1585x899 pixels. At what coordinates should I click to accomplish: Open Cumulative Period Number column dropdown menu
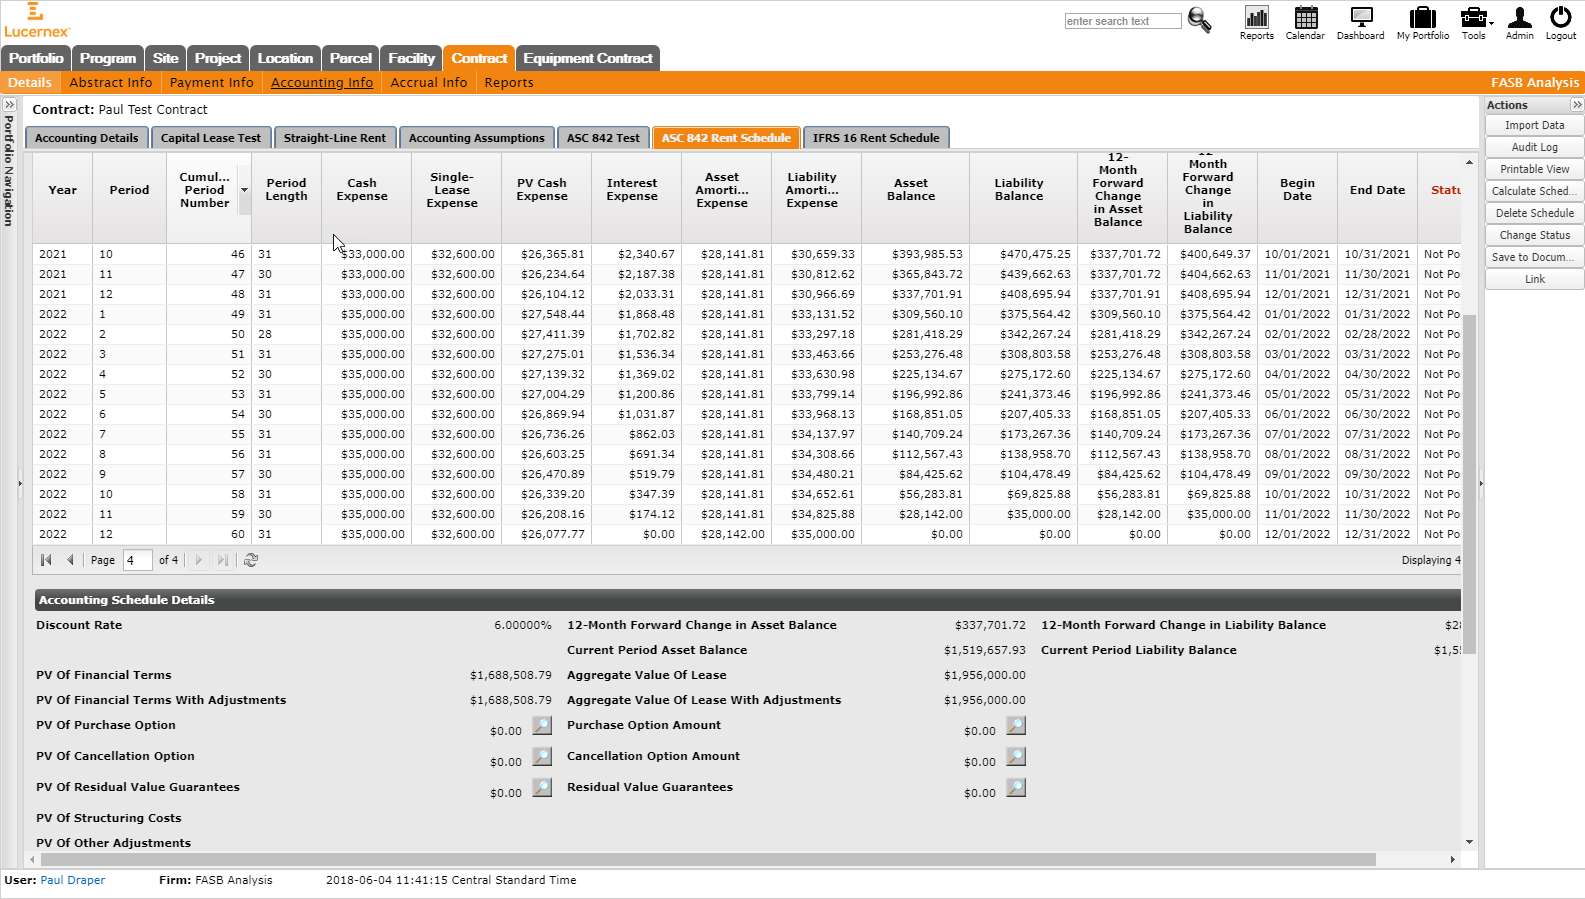click(244, 190)
